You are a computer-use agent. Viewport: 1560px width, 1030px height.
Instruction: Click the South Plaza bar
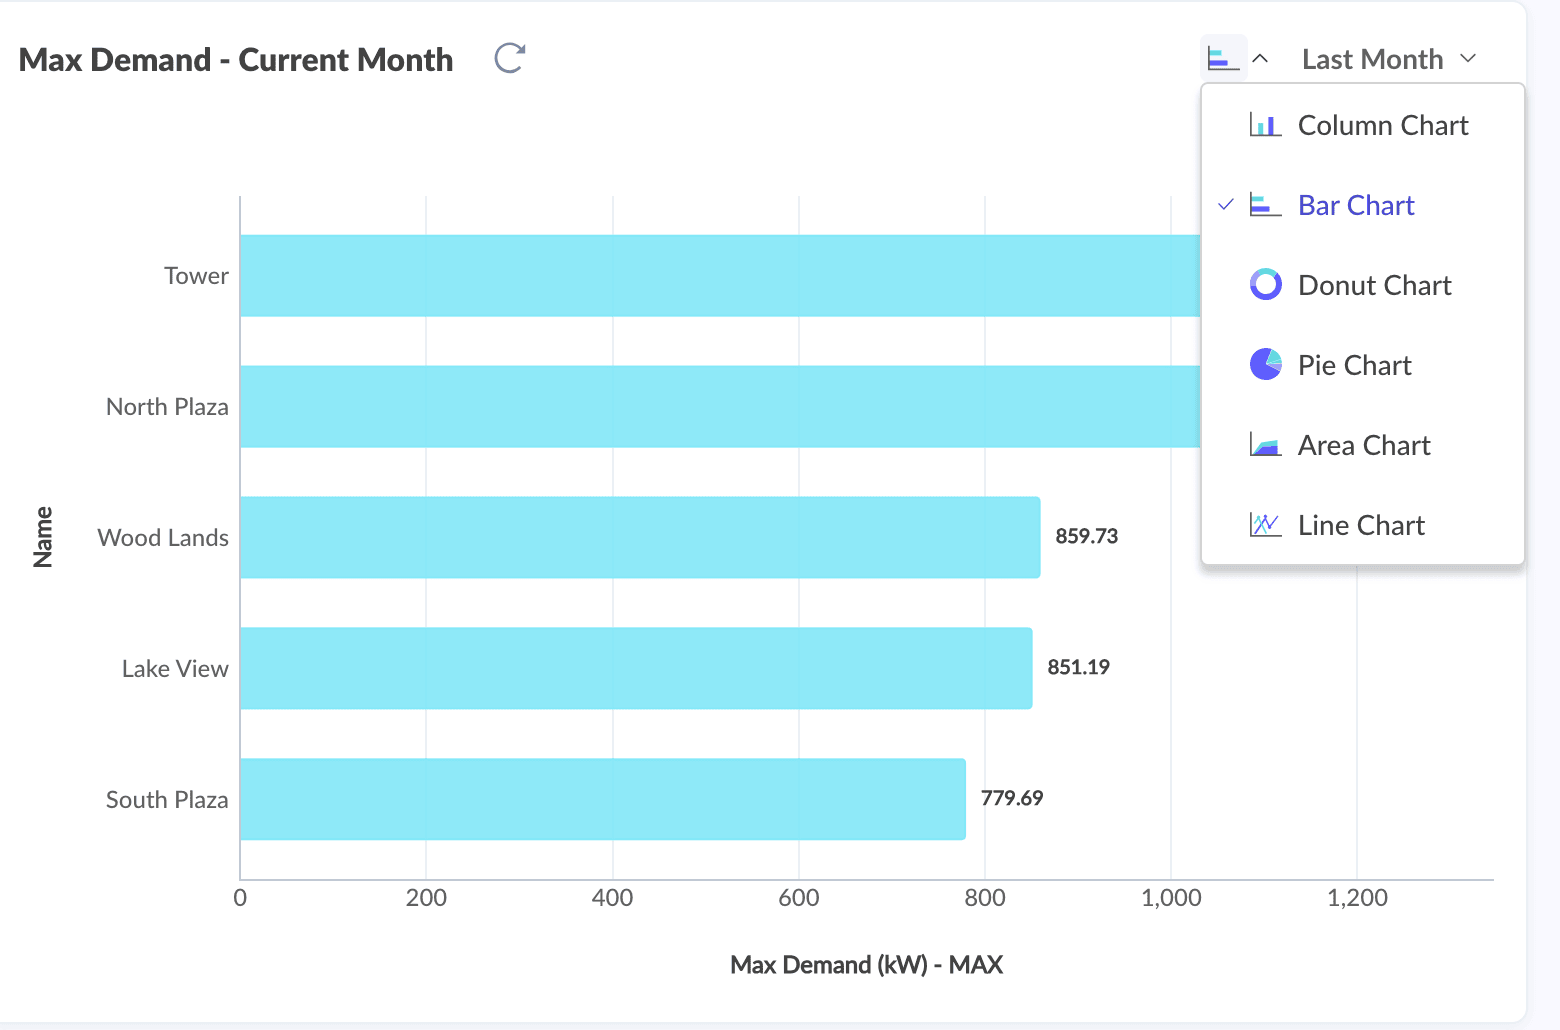coord(602,799)
